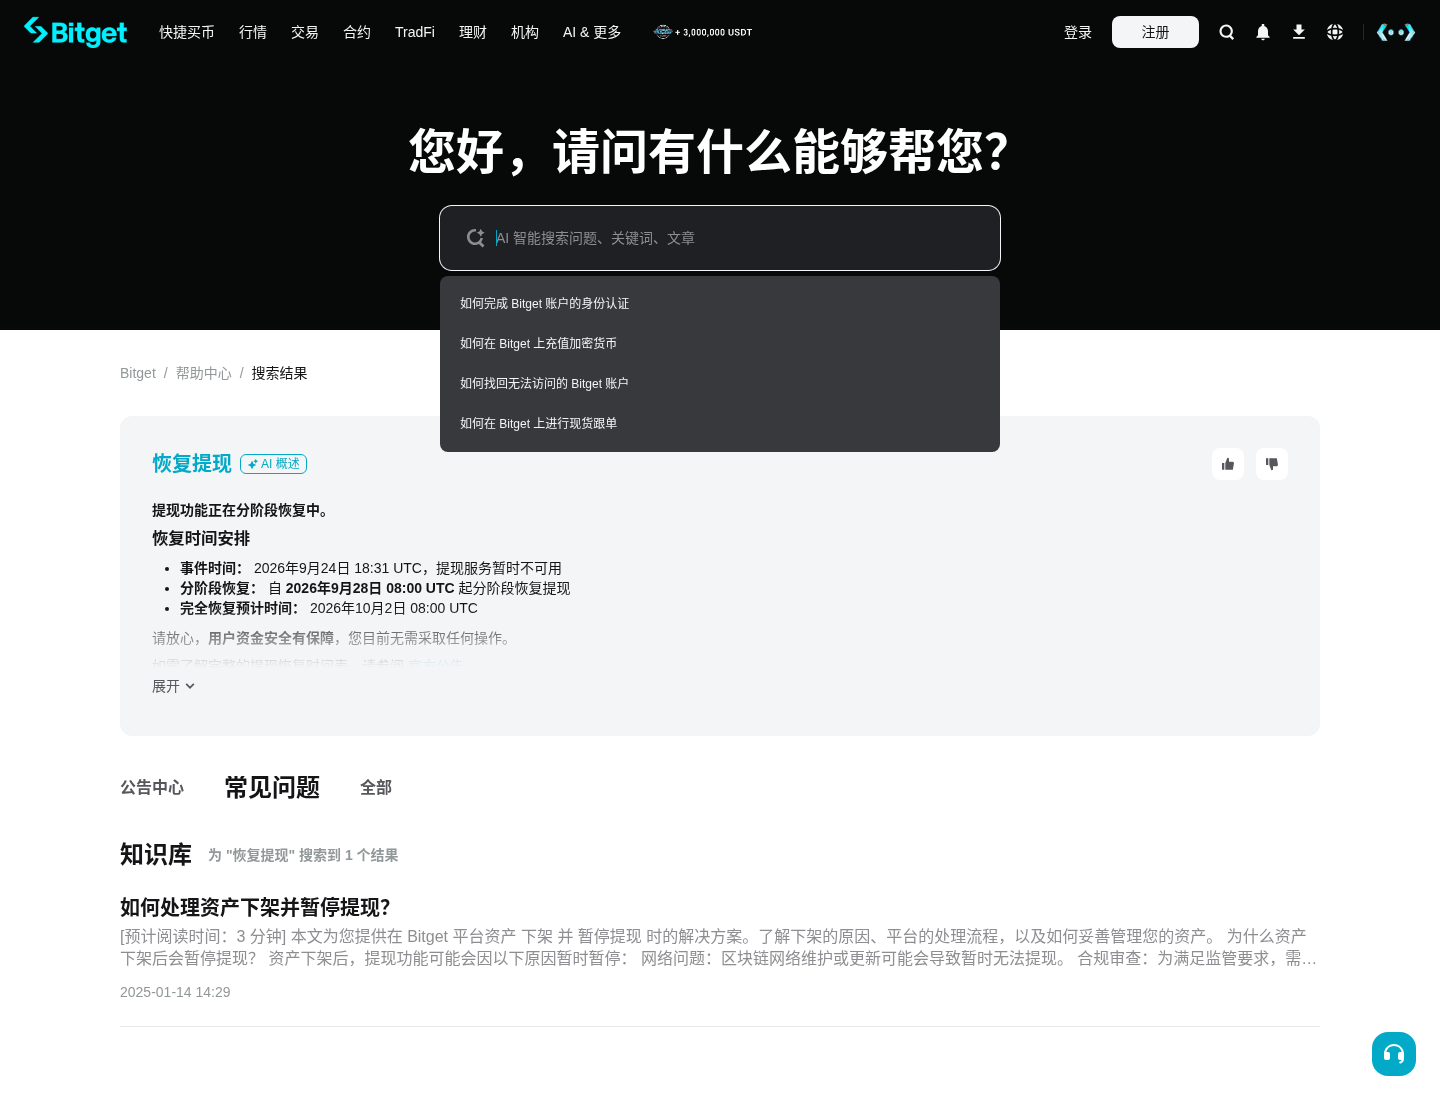Click the 事件时间 bullet line

[x=371, y=568]
